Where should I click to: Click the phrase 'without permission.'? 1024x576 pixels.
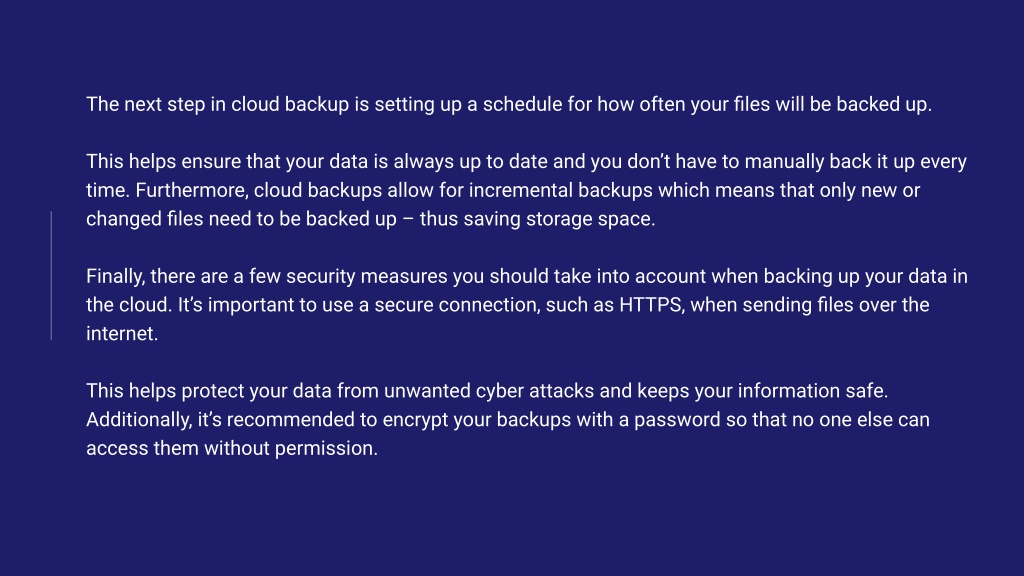click(291, 449)
